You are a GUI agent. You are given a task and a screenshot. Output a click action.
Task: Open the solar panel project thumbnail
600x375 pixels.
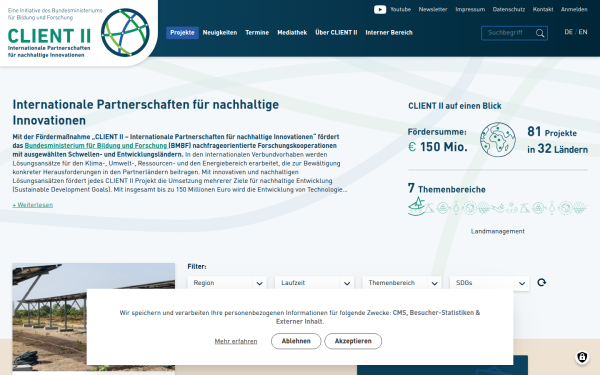pyautogui.click(x=94, y=317)
